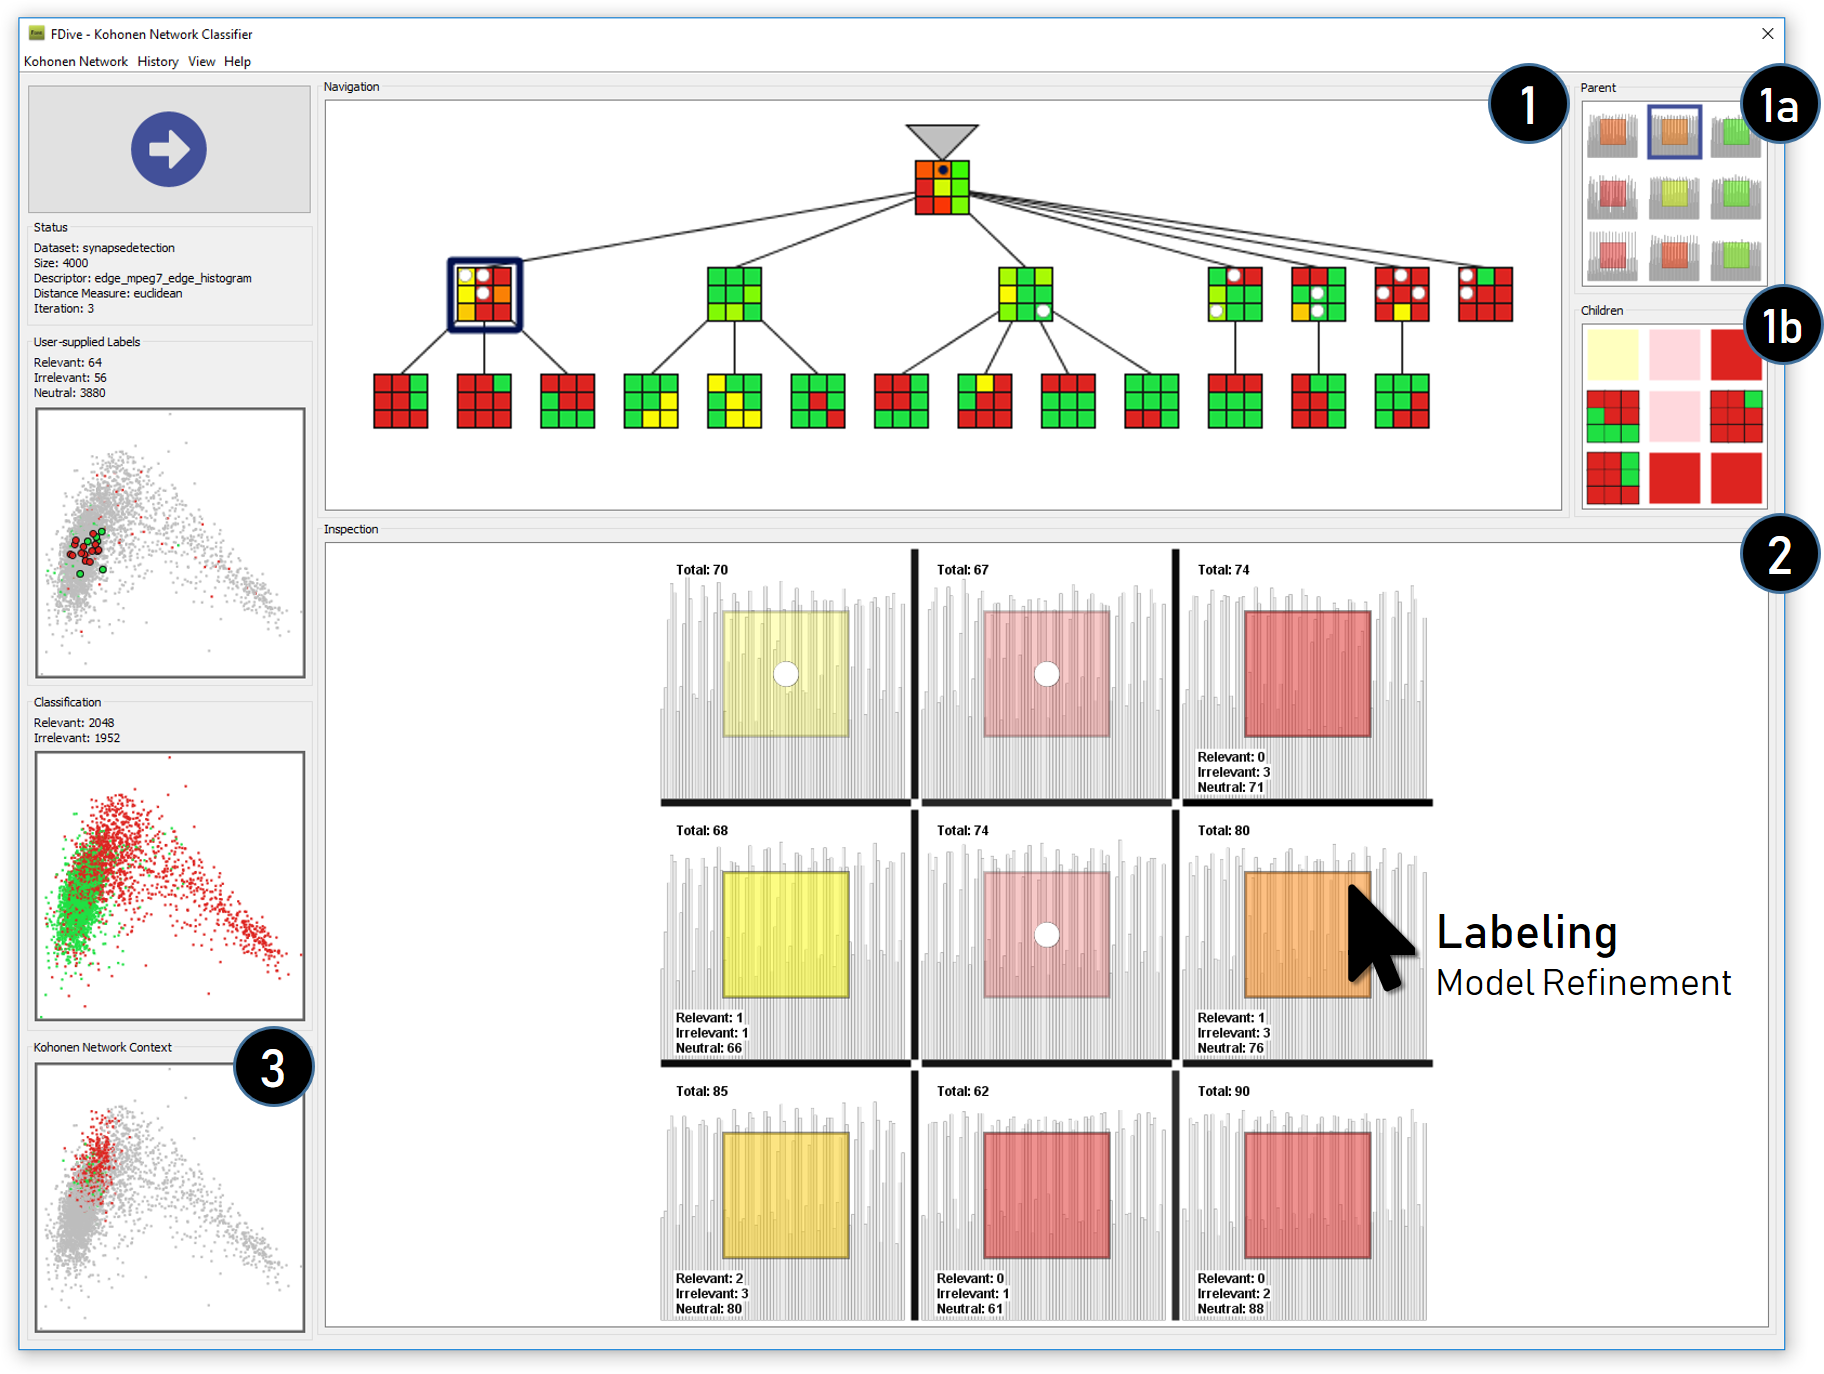The height and width of the screenshot is (1374, 1824).
Task: Close the FDive window
Action: pyautogui.click(x=1768, y=33)
